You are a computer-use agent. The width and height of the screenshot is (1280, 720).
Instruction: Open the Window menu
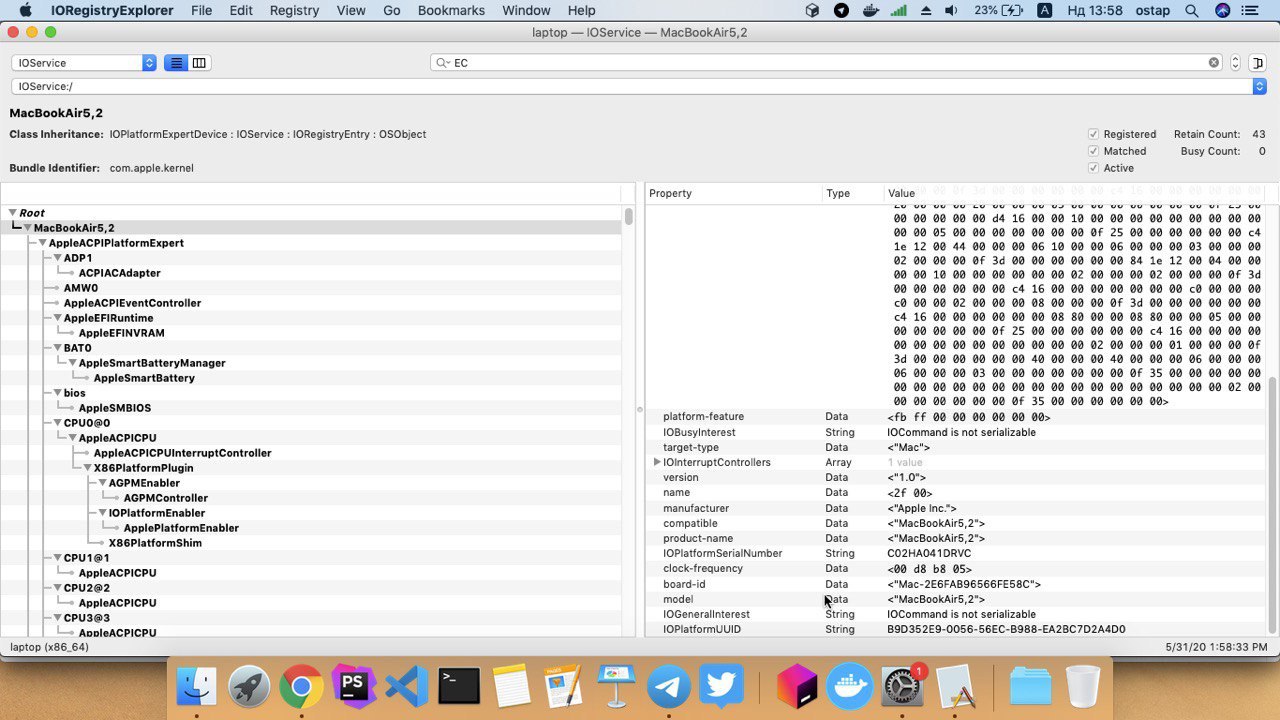(526, 10)
